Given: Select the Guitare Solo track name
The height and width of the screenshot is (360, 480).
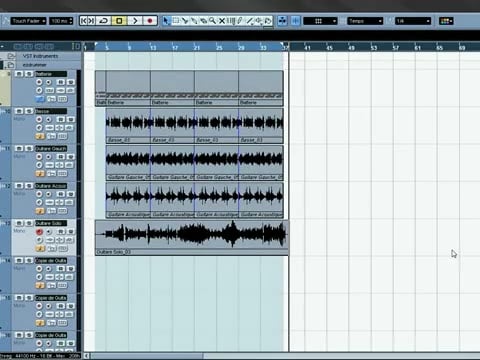Looking at the screenshot, I should (51, 223).
